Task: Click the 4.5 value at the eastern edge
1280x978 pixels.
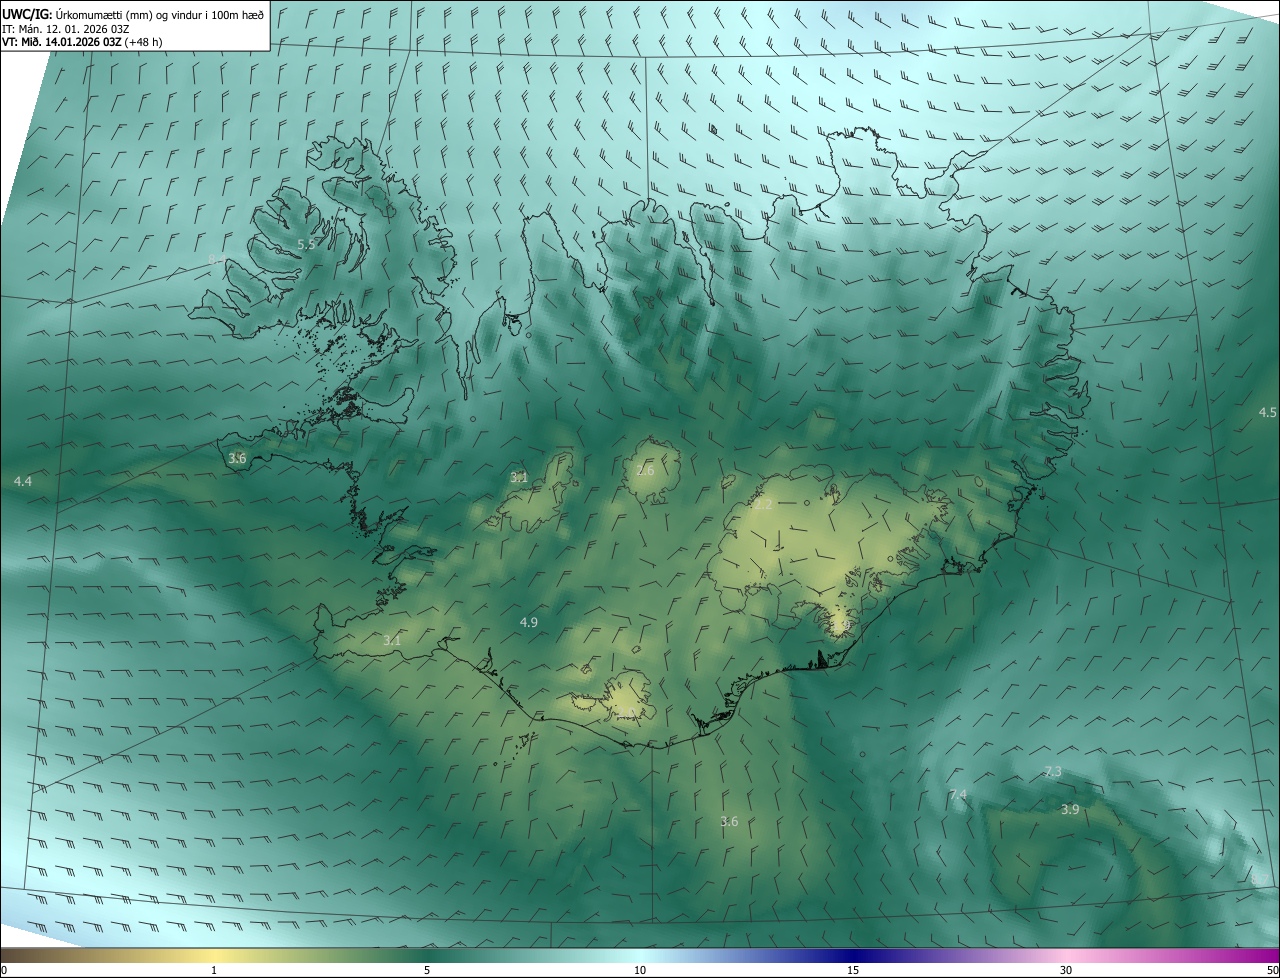Action: pyautogui.click(x=1268, y=412)
